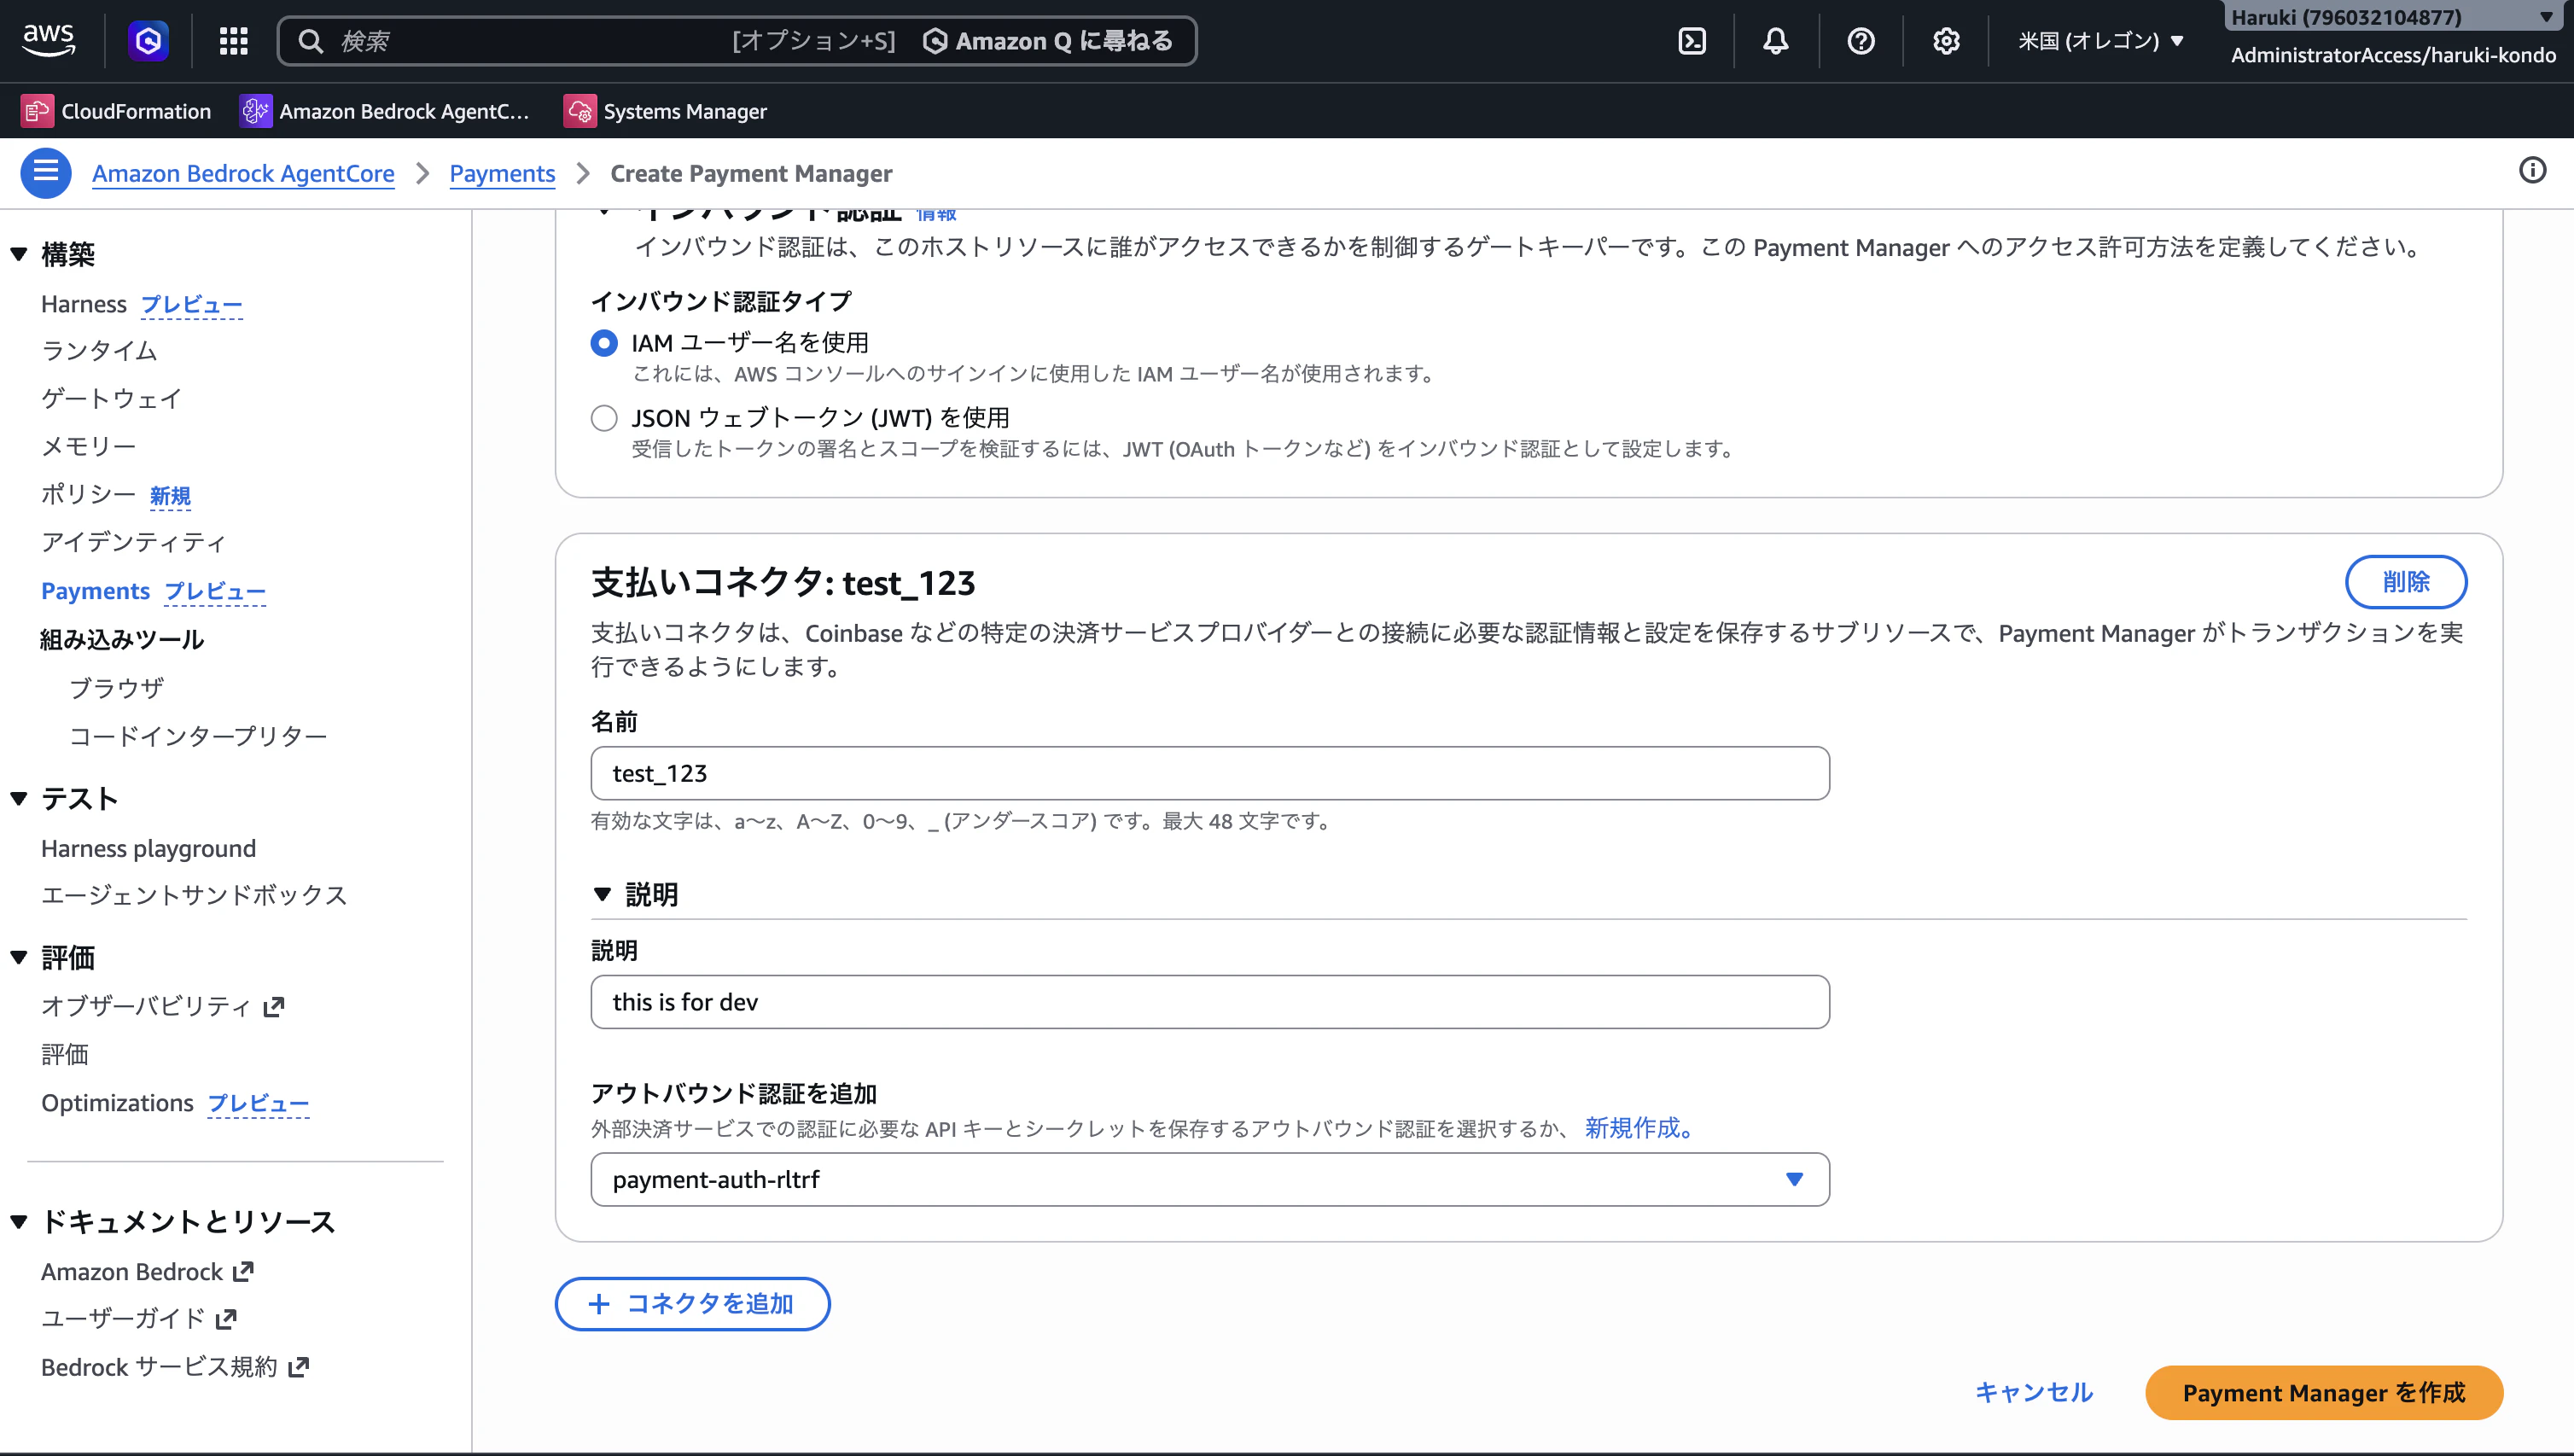Open the settings gear icon
This screenshot has width=2574, height=1456.
[1946, 41]
